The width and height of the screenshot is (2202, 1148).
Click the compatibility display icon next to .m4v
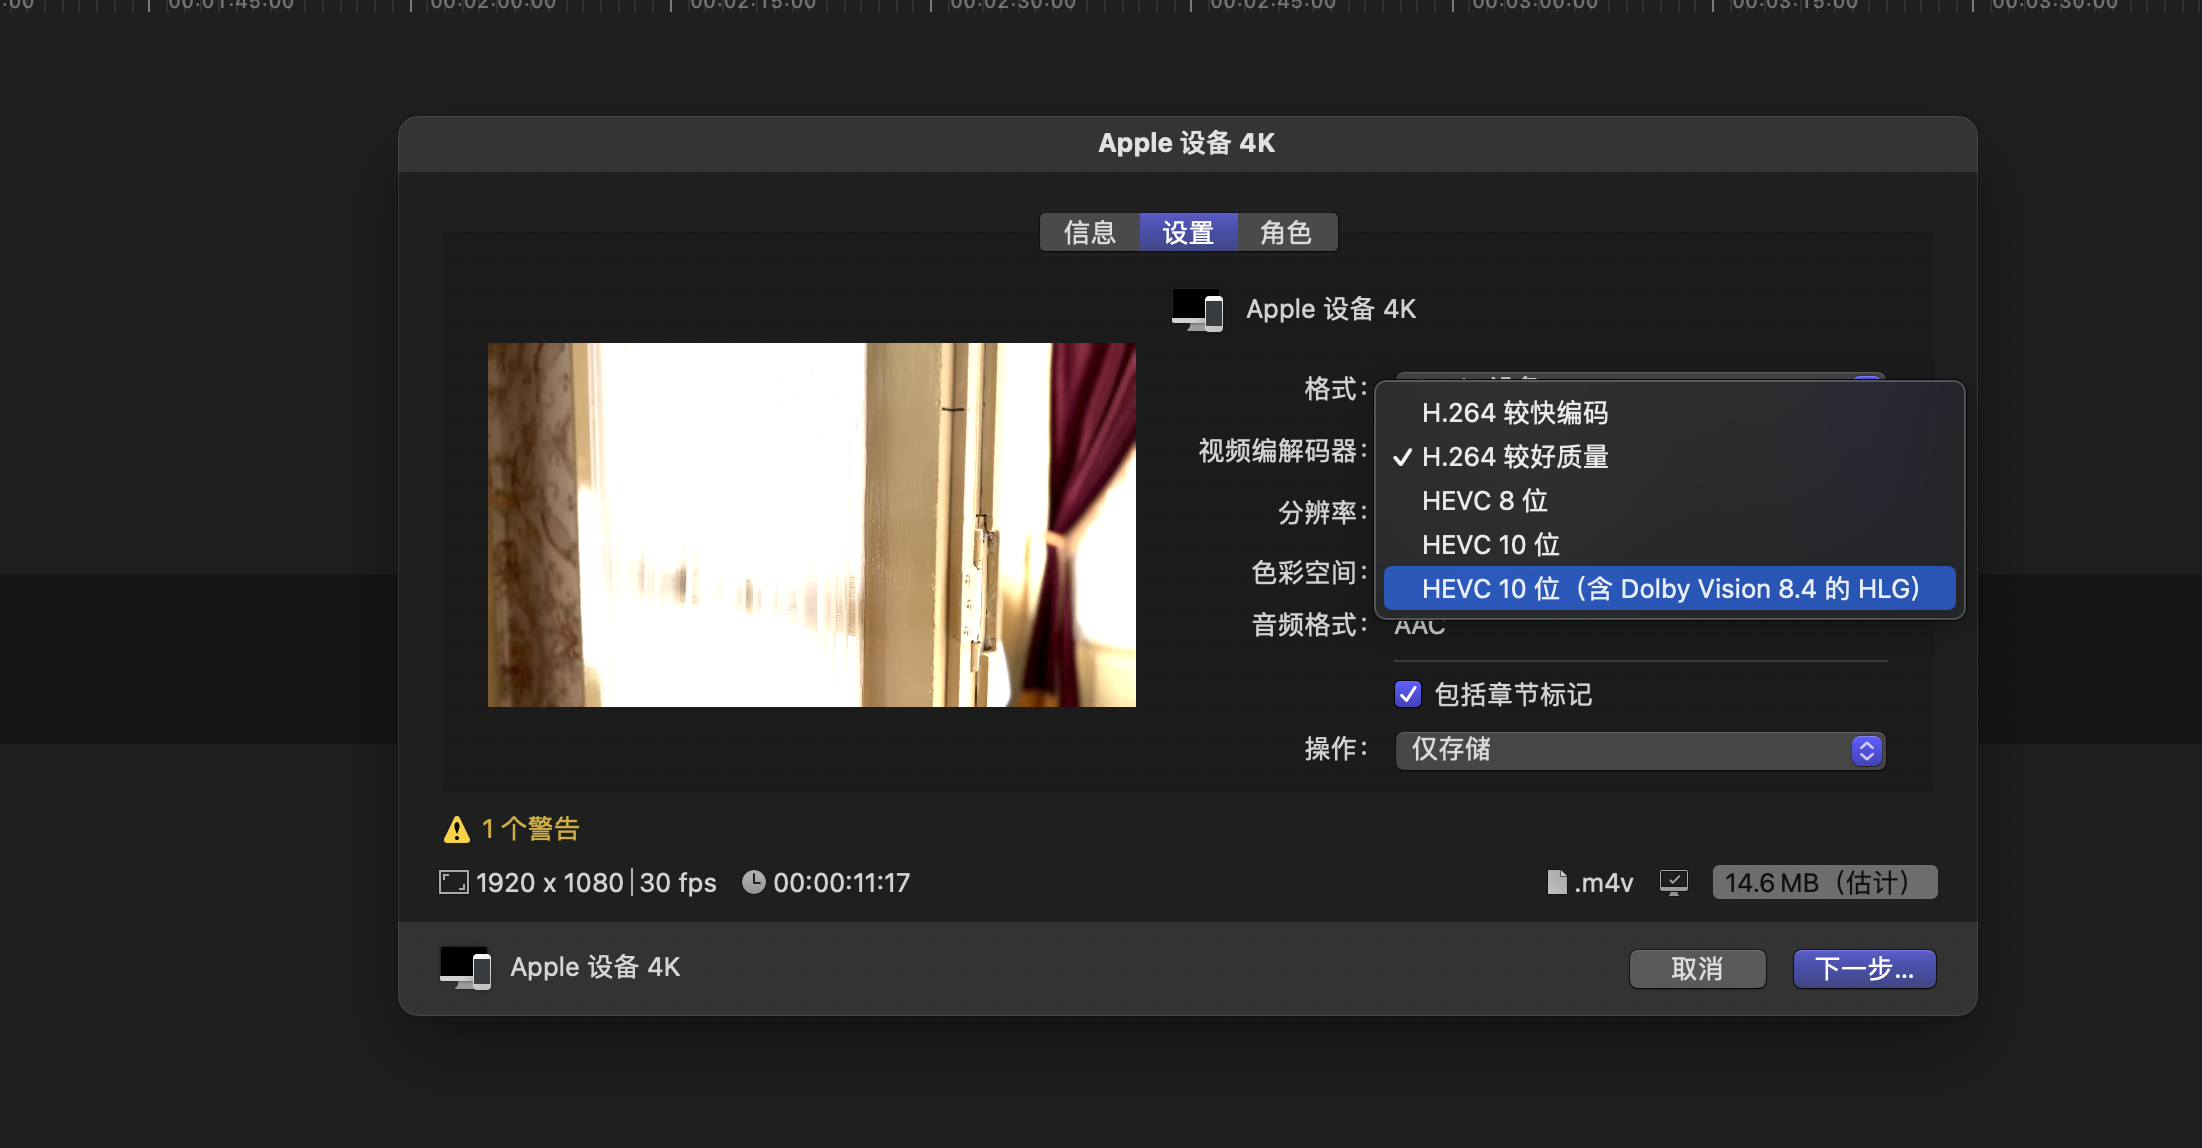[1674, 883]
